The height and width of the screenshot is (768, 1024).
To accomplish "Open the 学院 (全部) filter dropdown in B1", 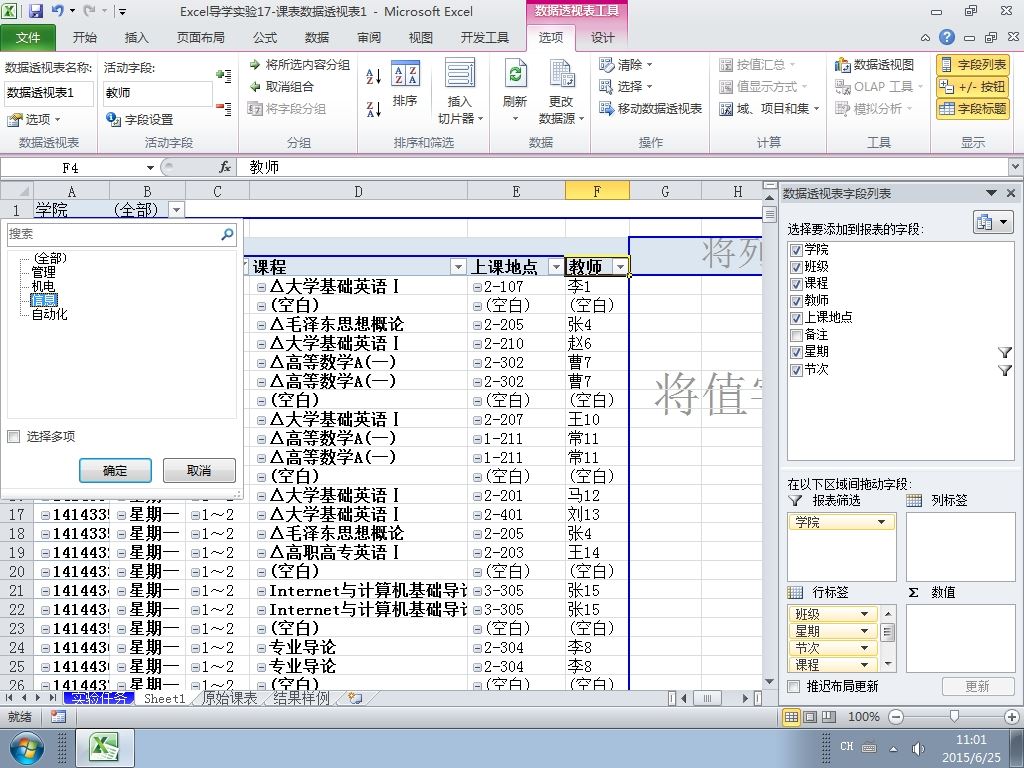I will (x=176, y=210).
